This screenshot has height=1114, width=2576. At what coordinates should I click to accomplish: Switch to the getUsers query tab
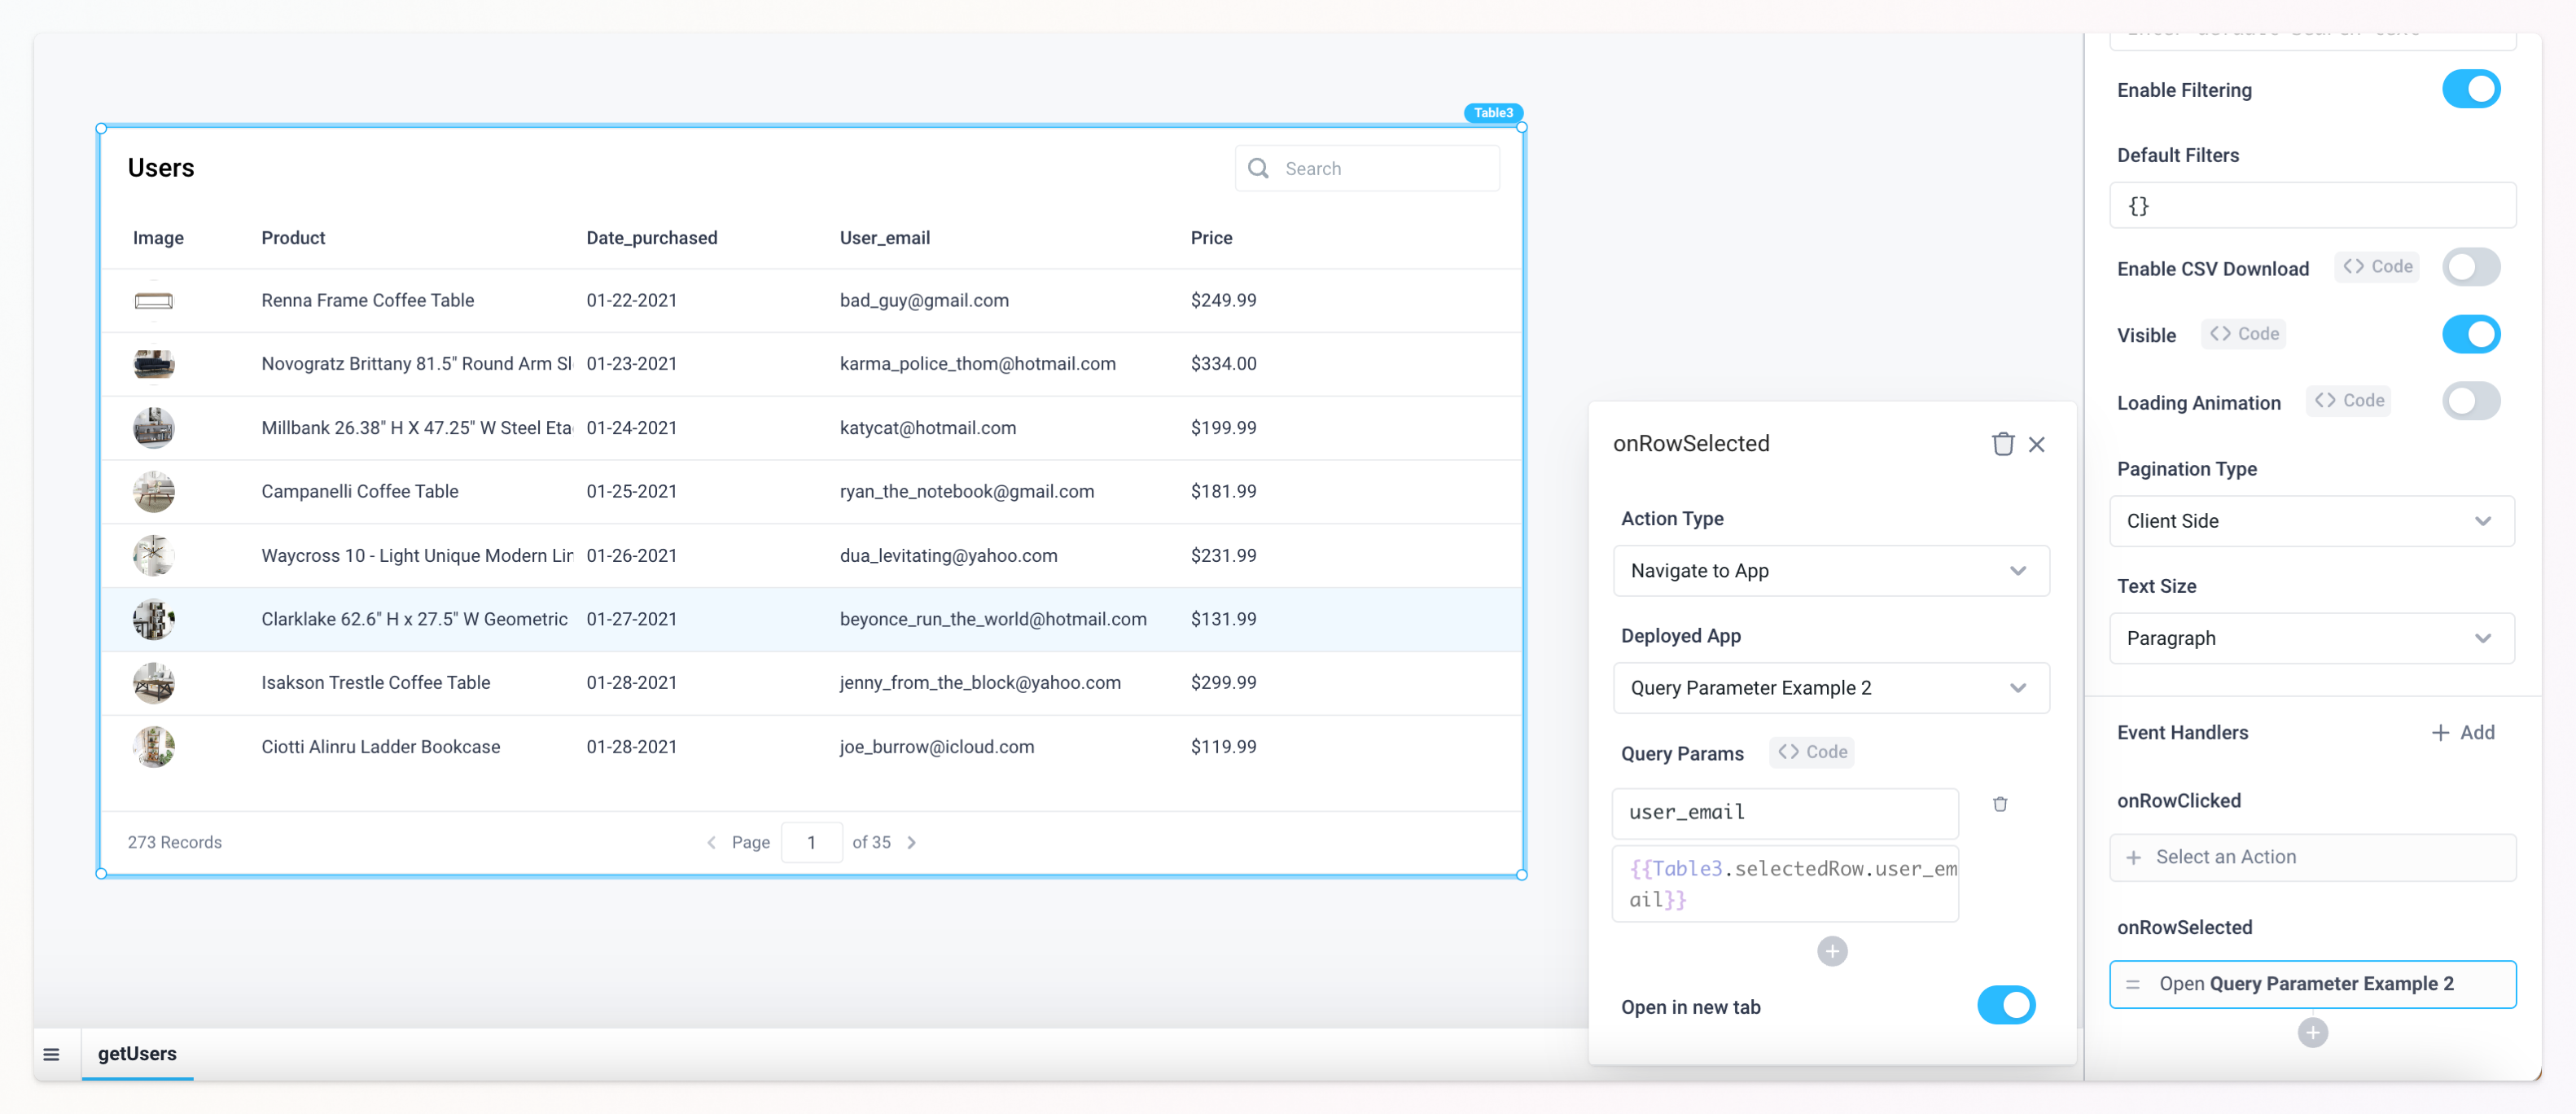[137, 1053]
